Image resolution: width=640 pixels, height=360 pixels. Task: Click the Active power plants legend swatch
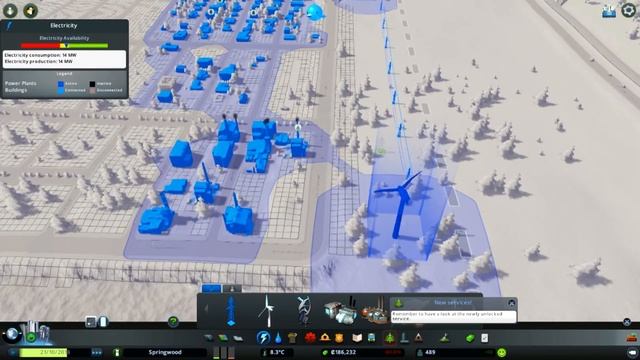[61, 84]
